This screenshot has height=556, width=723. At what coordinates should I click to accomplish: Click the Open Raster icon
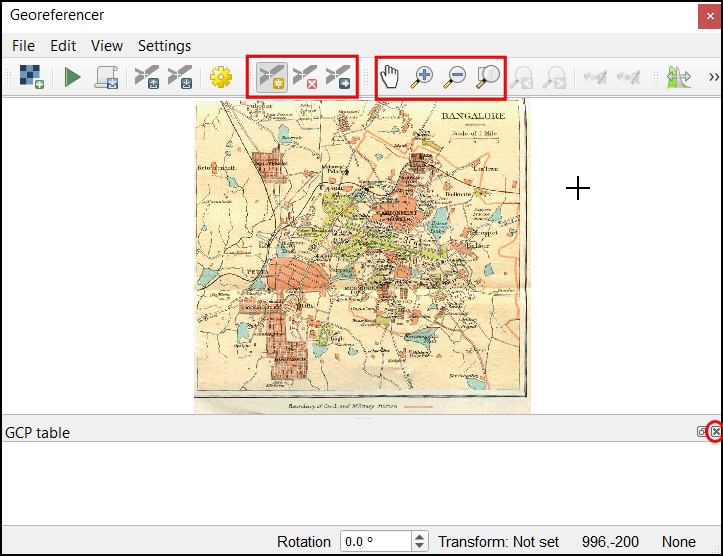(31, 77)
